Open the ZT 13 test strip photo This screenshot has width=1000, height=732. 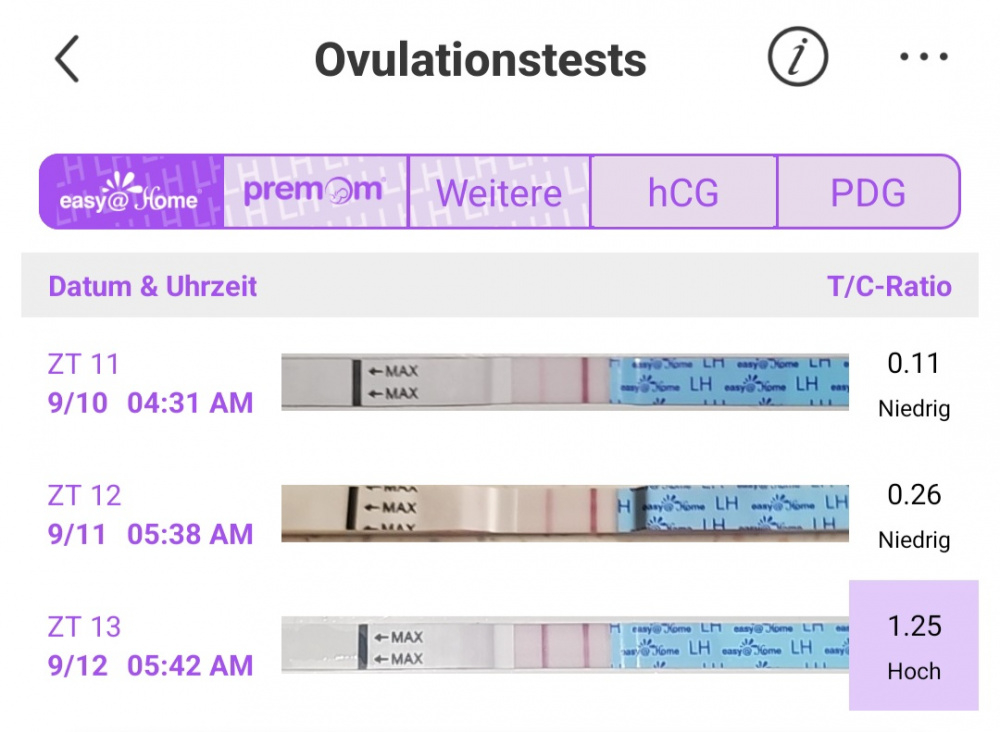(x=565, y=645)
